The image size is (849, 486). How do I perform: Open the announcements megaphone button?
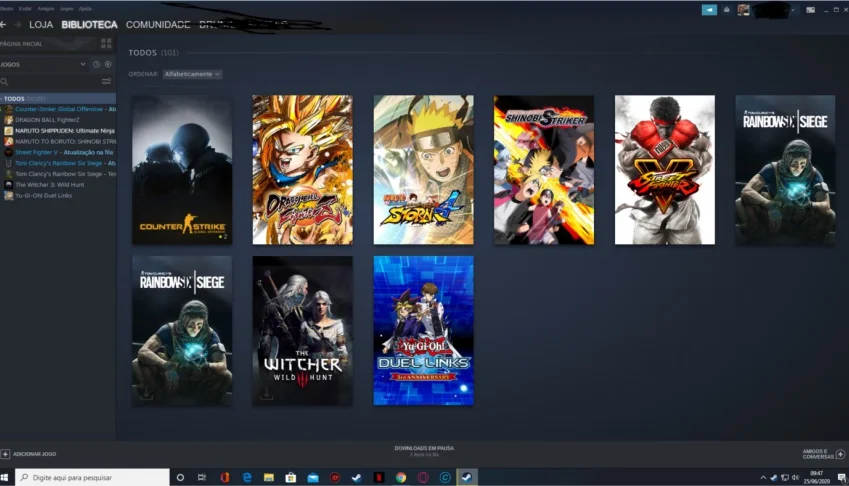coord(709,10)
